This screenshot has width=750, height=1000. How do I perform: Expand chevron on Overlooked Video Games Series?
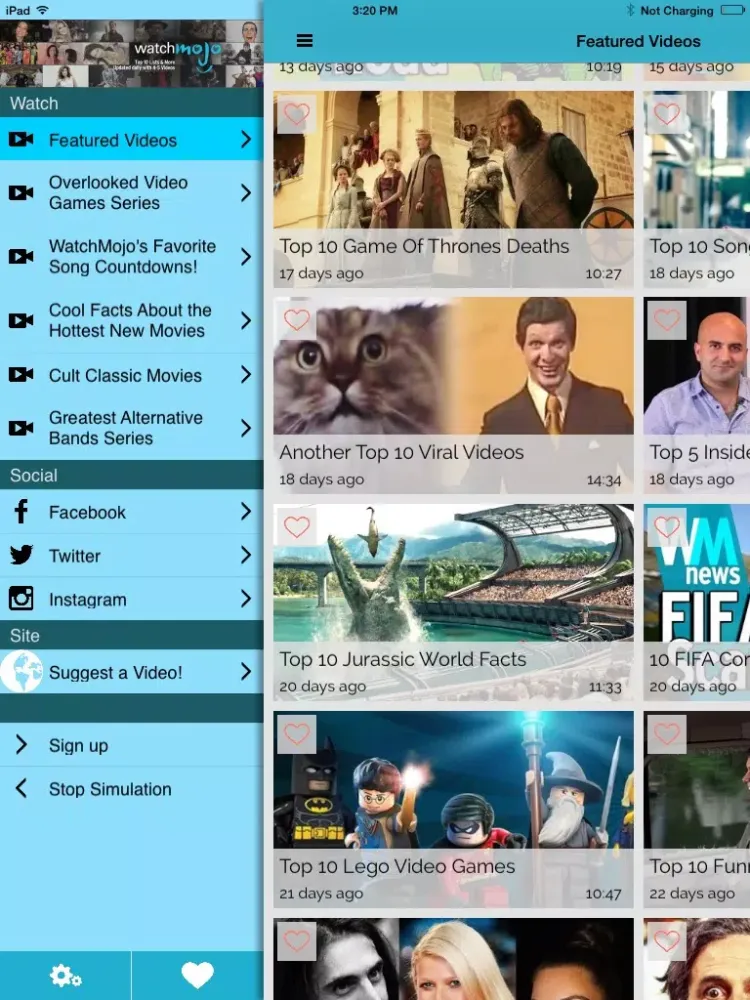pos(246,193)
